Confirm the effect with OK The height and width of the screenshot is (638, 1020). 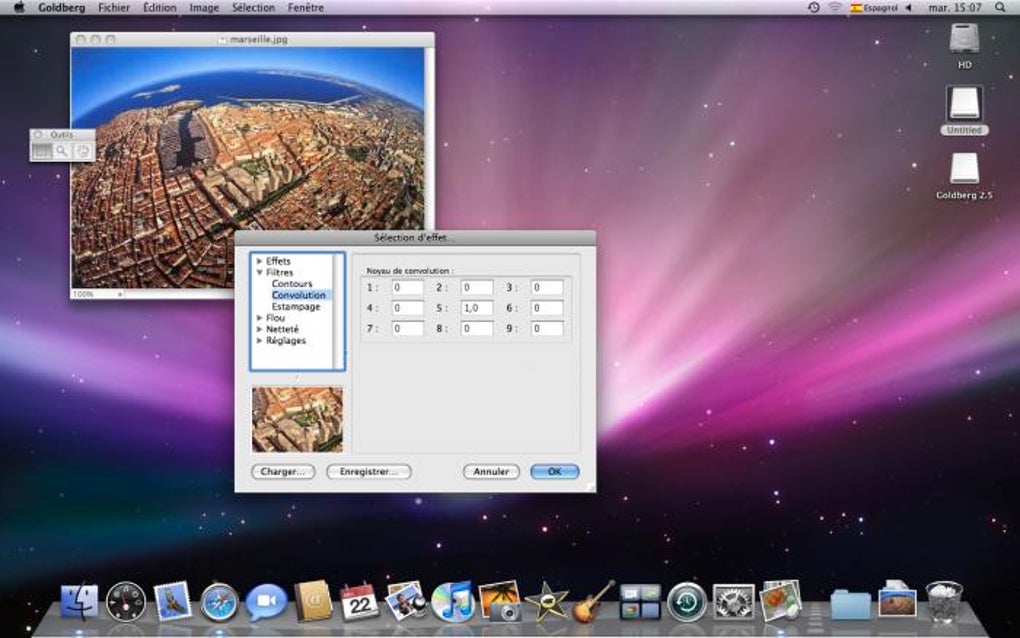click(554, 472)
